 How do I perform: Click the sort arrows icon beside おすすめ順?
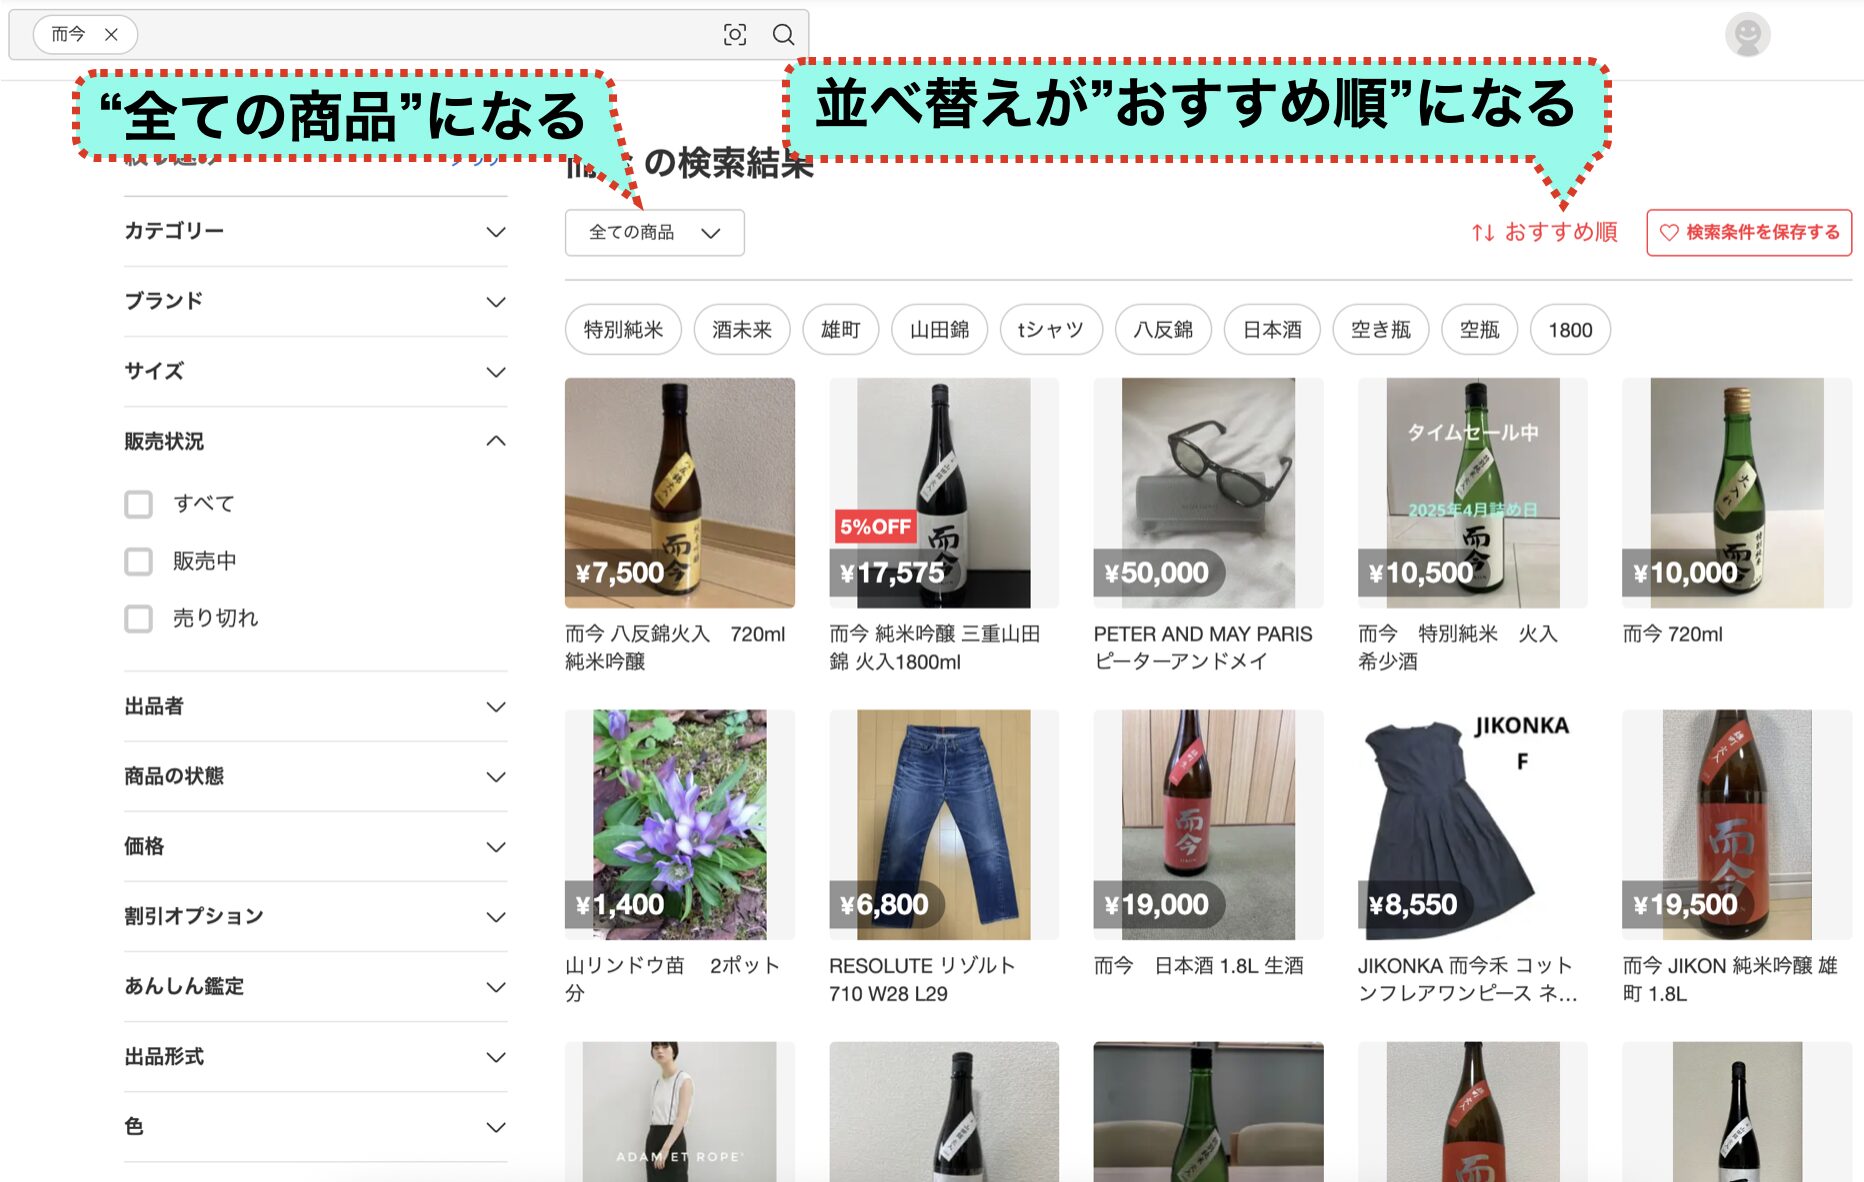click(x=1483, y=233)
